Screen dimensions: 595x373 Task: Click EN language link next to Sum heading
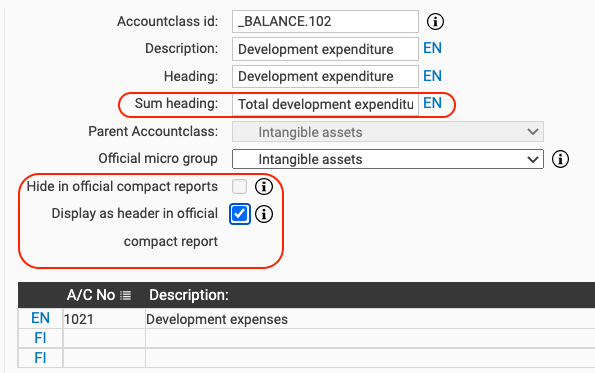(x=432, y=103)
